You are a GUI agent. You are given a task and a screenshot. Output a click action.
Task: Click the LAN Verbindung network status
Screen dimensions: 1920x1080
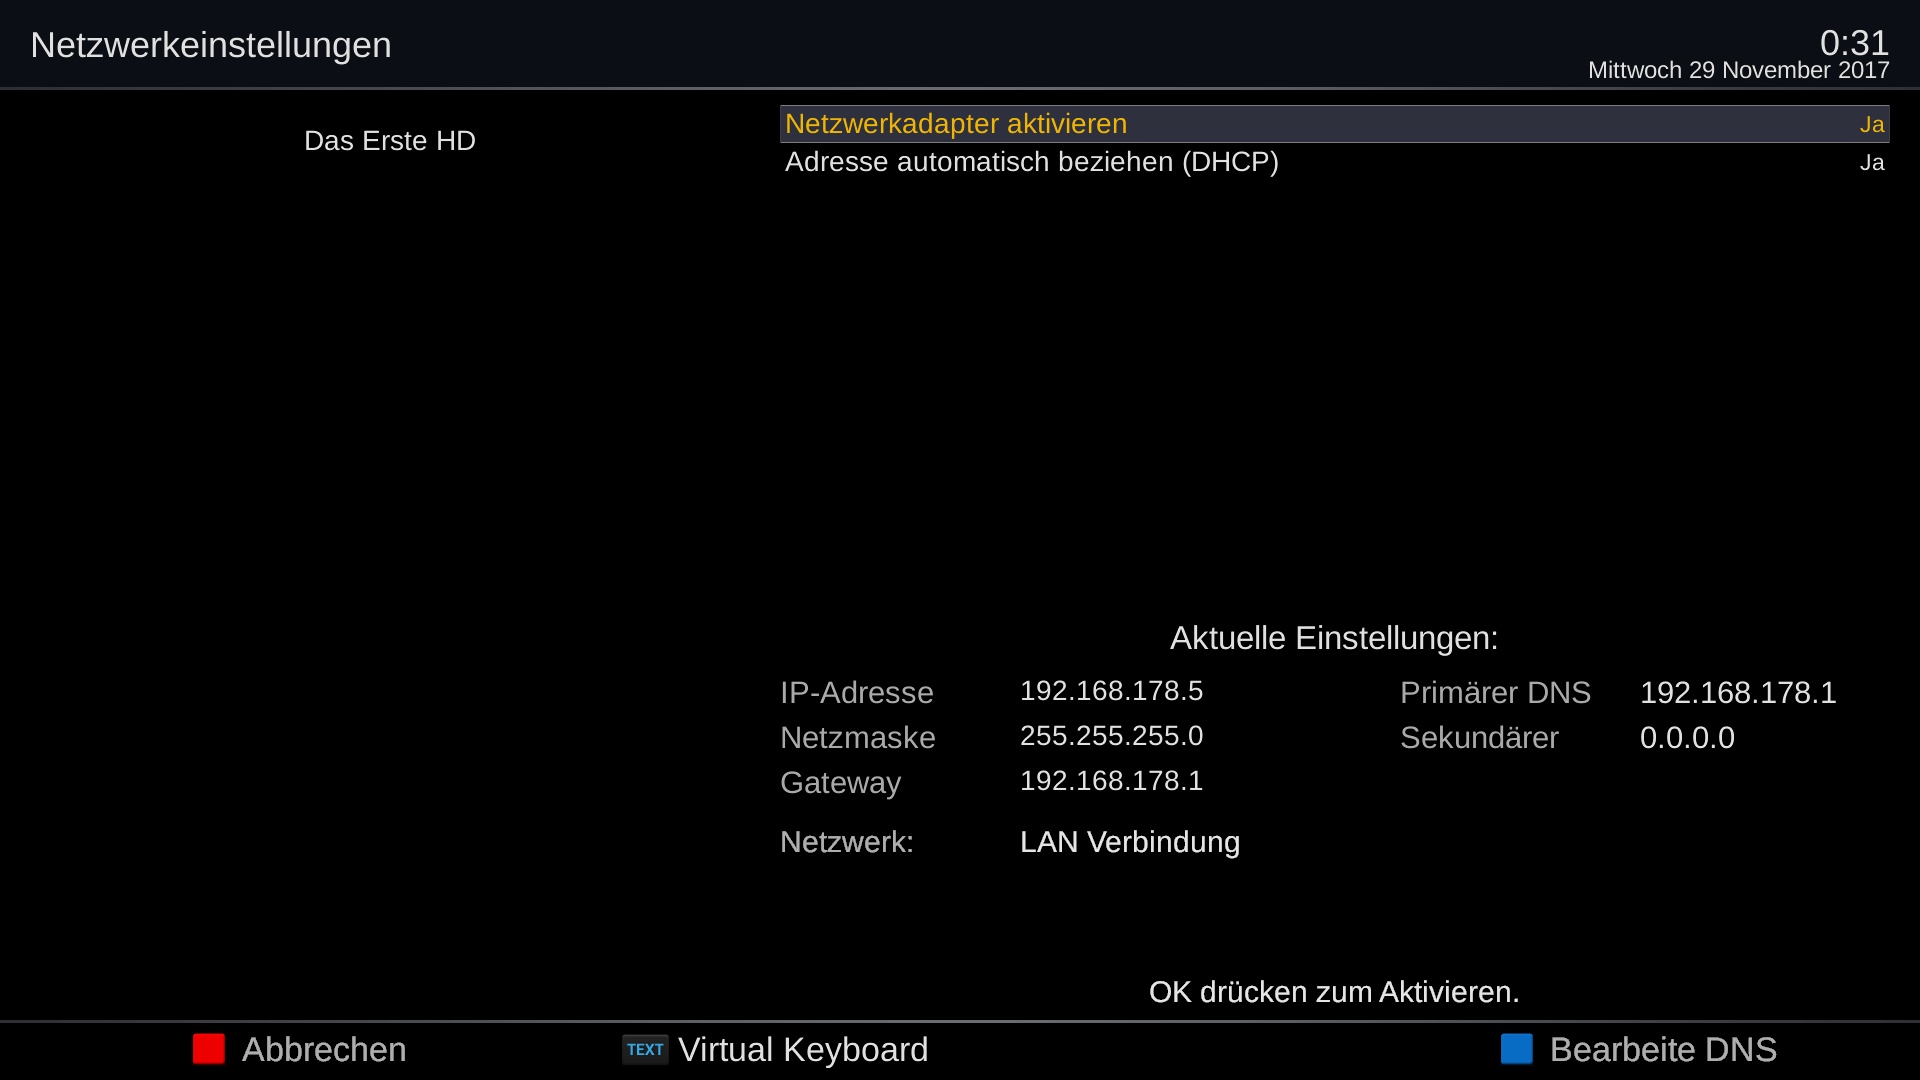coord(1130,842)
